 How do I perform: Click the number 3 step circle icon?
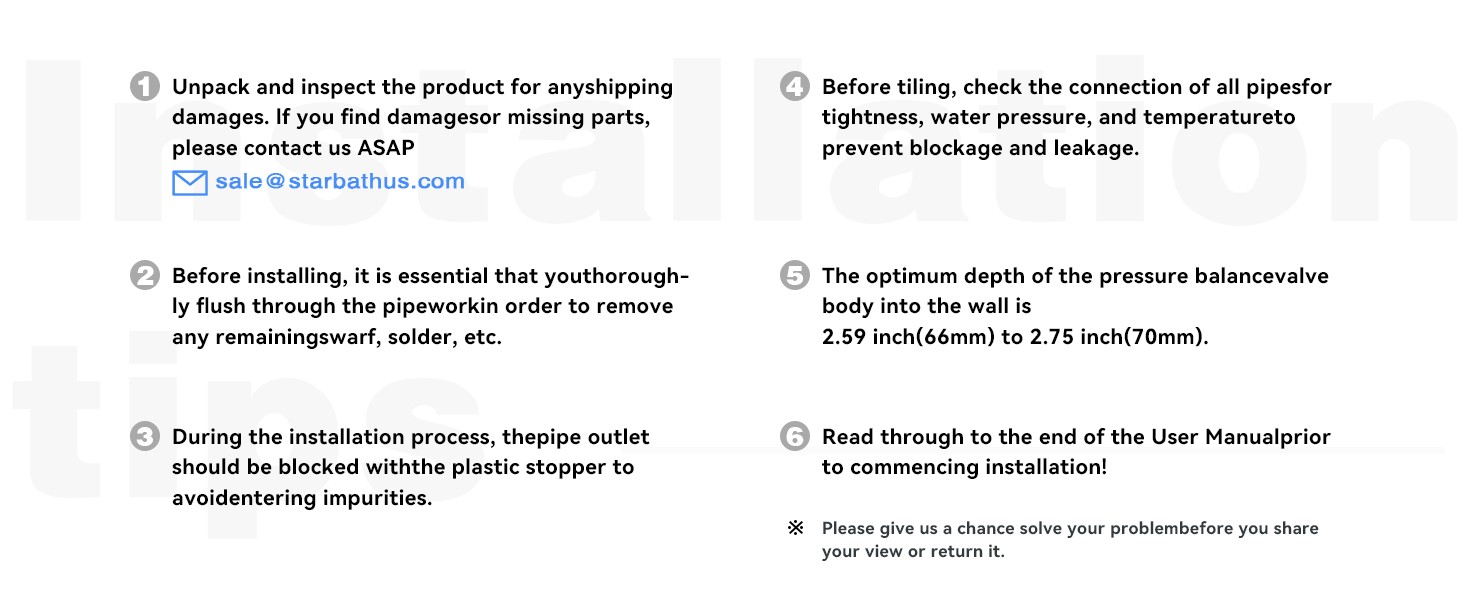[145, 437]
